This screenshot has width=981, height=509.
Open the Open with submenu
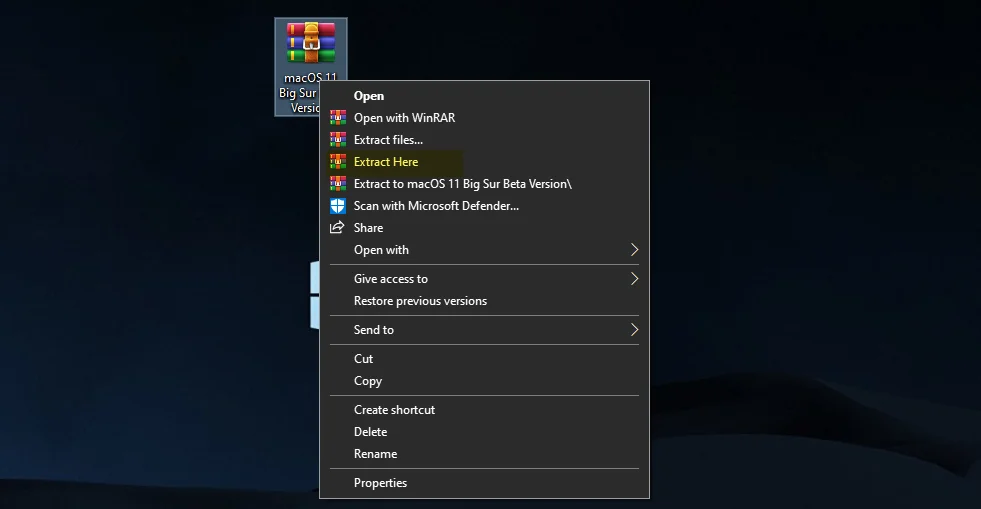tap(484, 249)
